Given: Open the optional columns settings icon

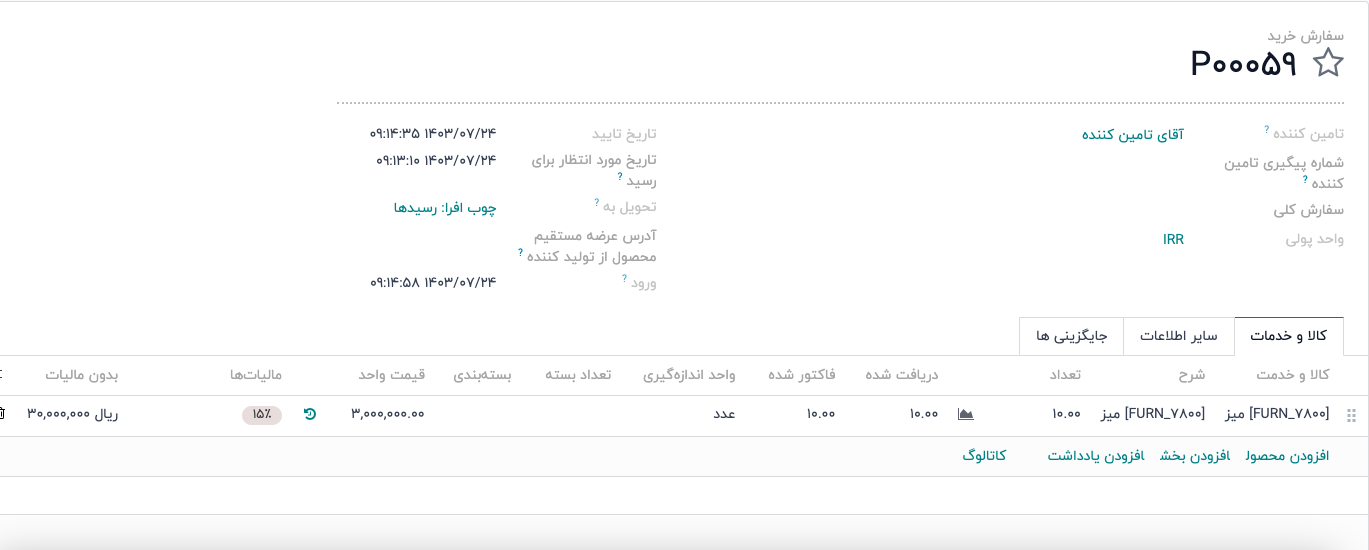Looking at the screenshot, I should pyautogui.click(x=3, y=375).
